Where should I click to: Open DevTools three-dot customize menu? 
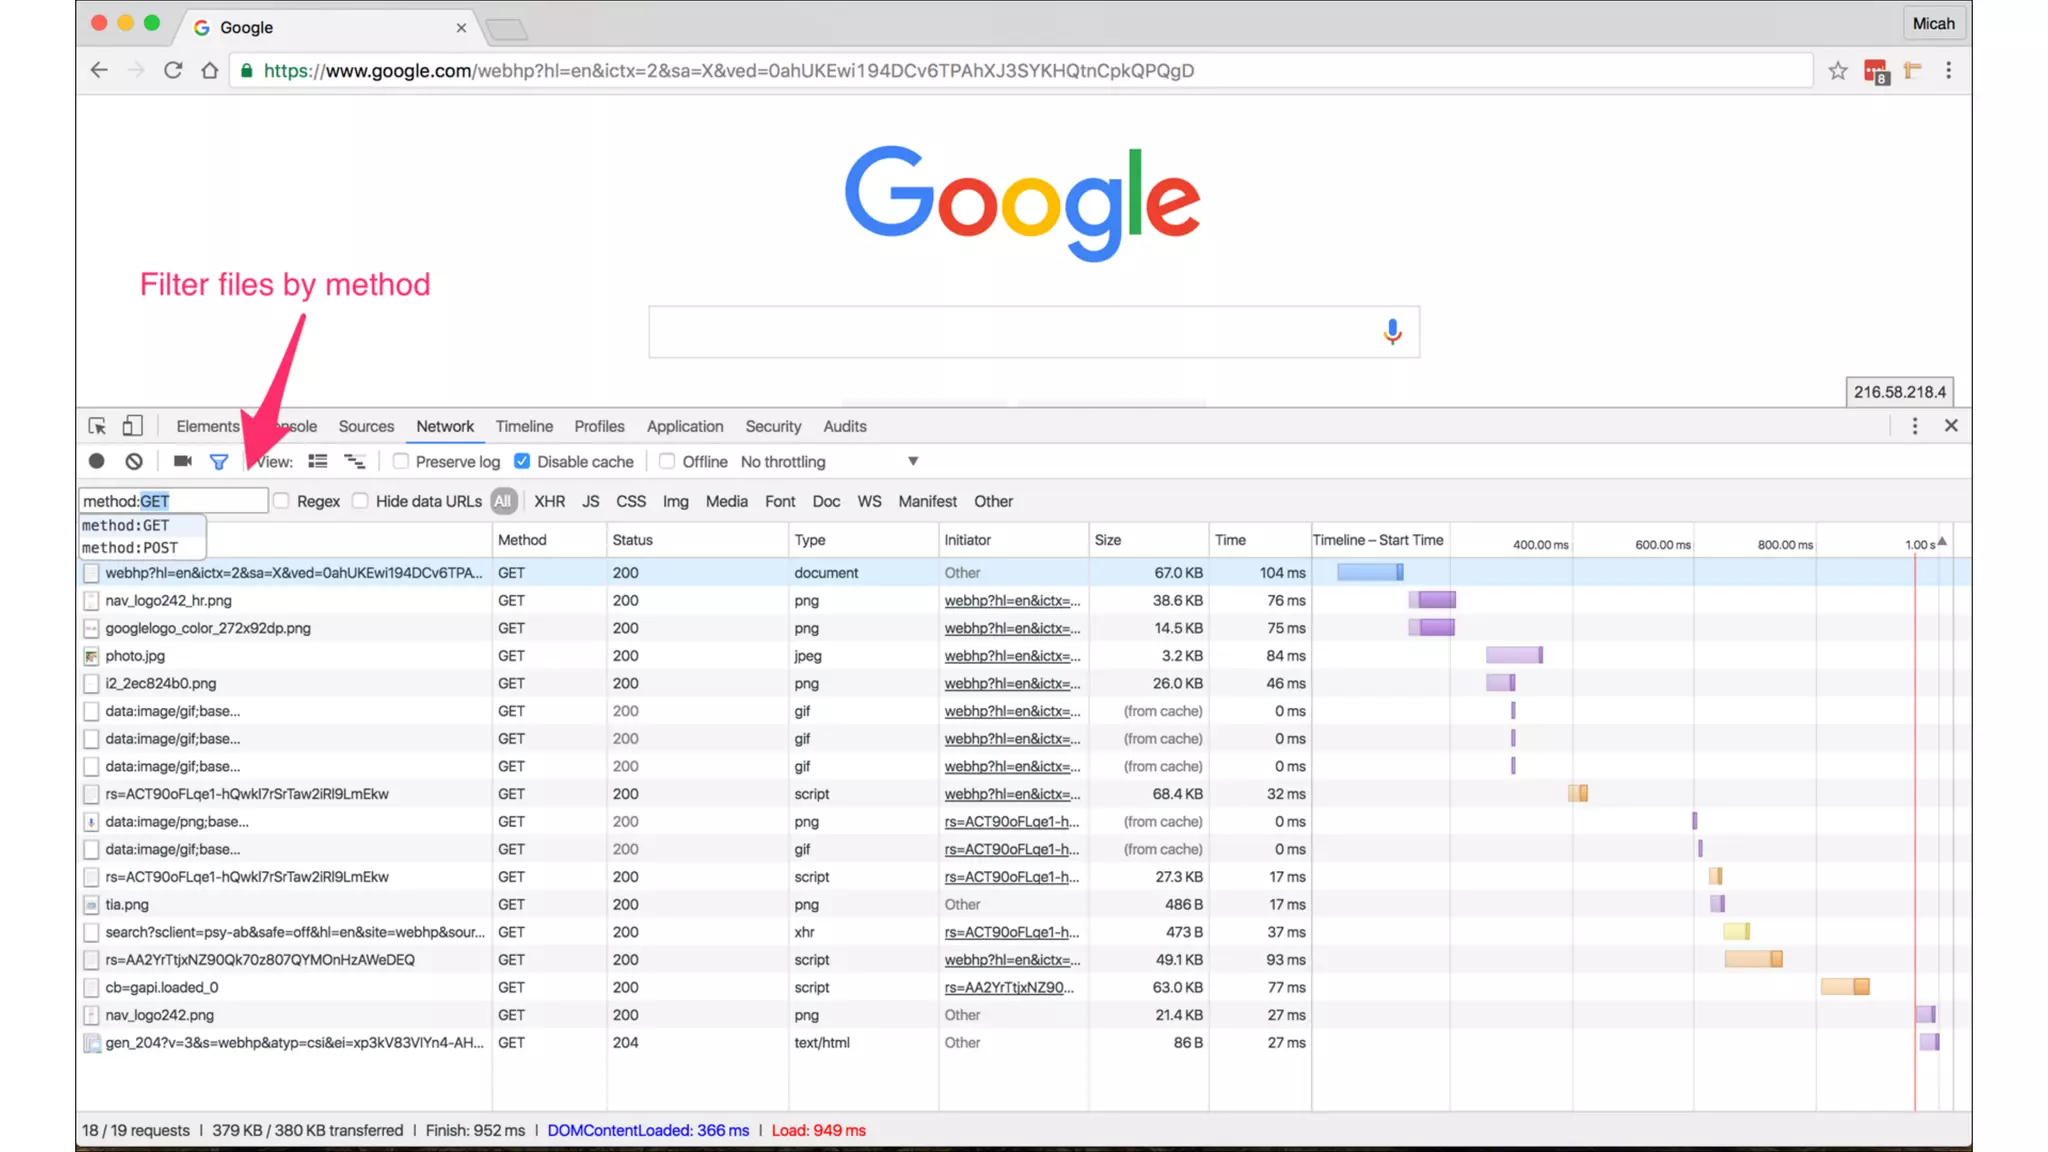tap(1914, 426)
